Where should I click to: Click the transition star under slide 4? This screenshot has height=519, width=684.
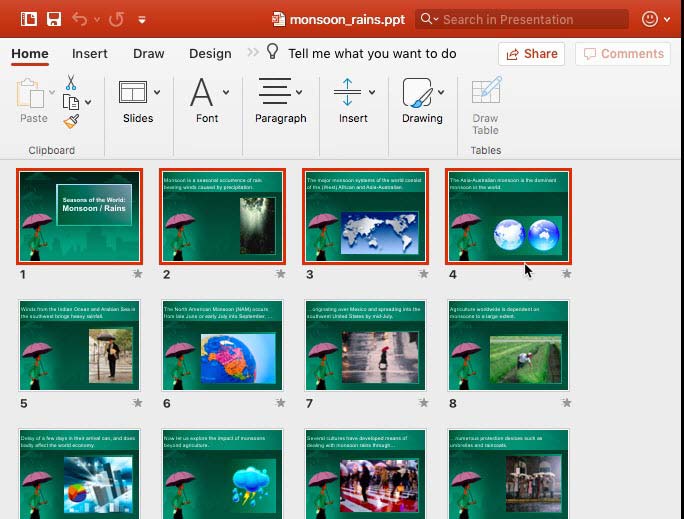[567, 274]
